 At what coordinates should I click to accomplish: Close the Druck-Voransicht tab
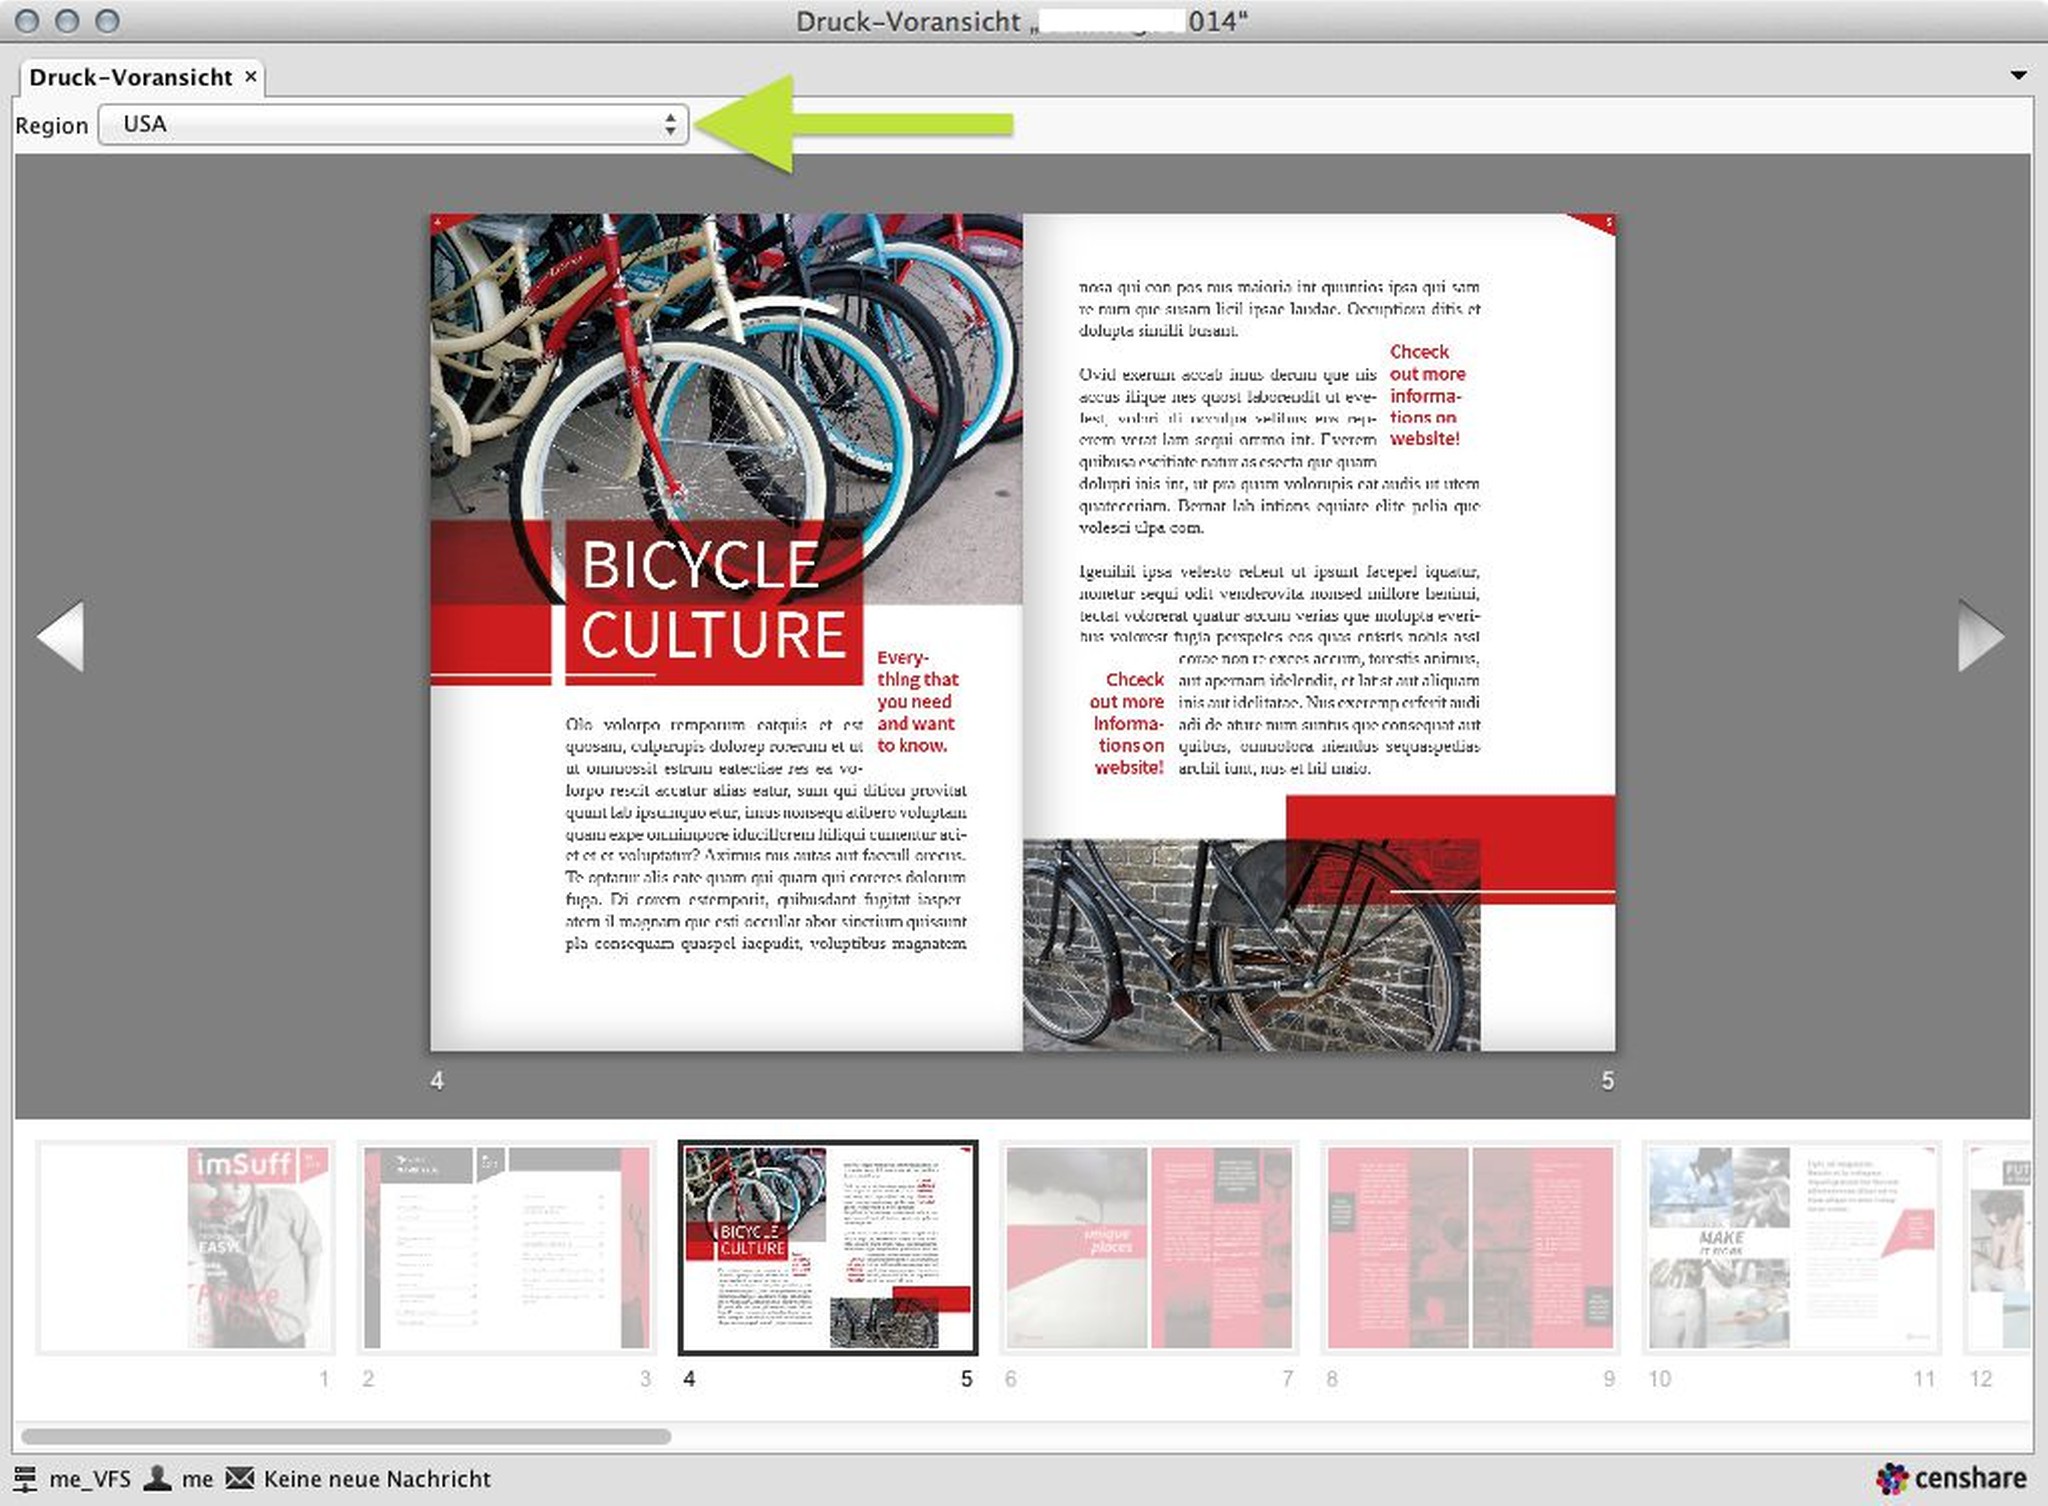click(x=251, y=76)
